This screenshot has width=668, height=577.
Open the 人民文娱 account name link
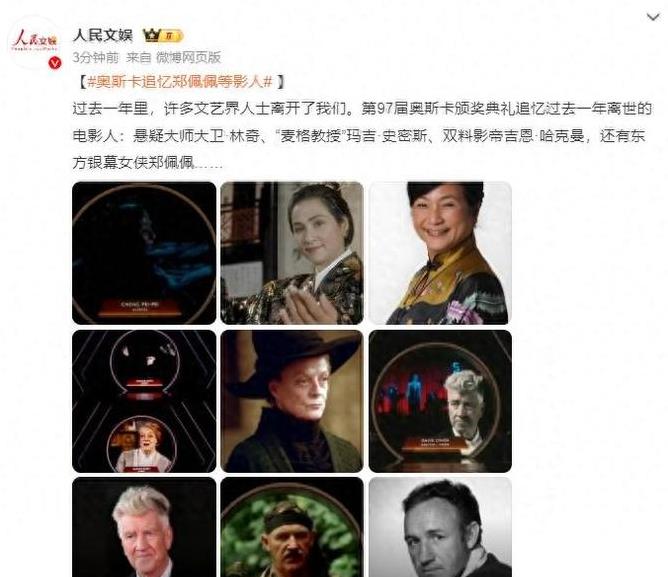coord(103,35)
